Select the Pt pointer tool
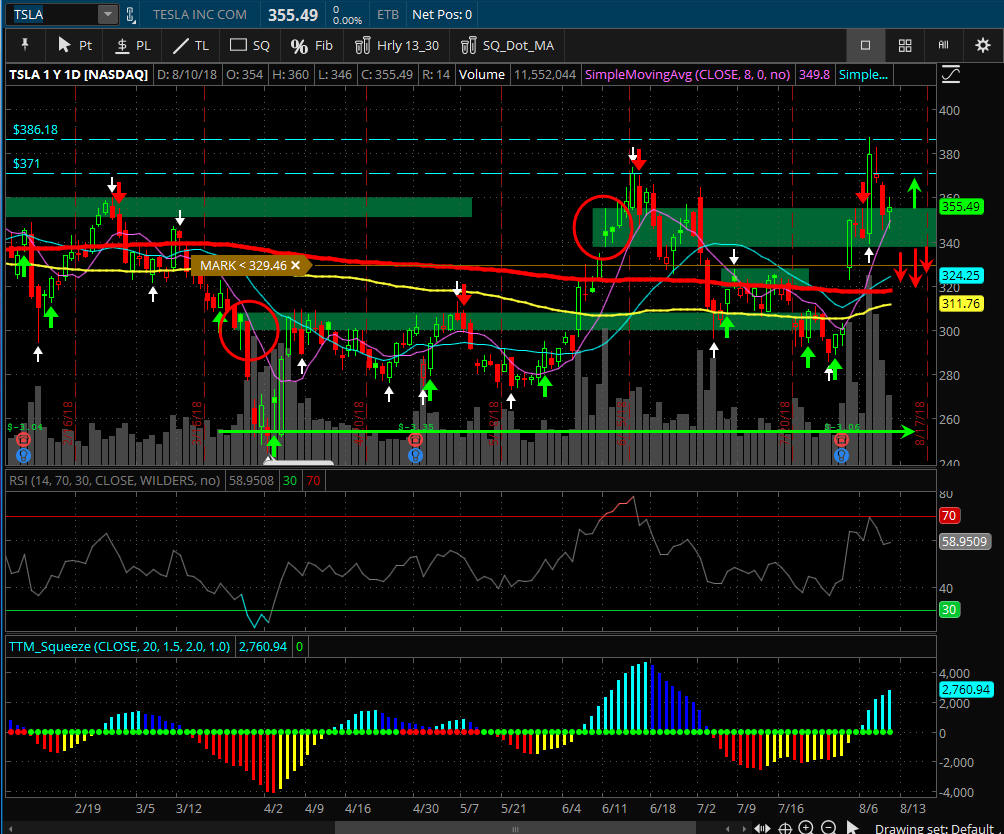1004x834 pixels. (75, 45)
